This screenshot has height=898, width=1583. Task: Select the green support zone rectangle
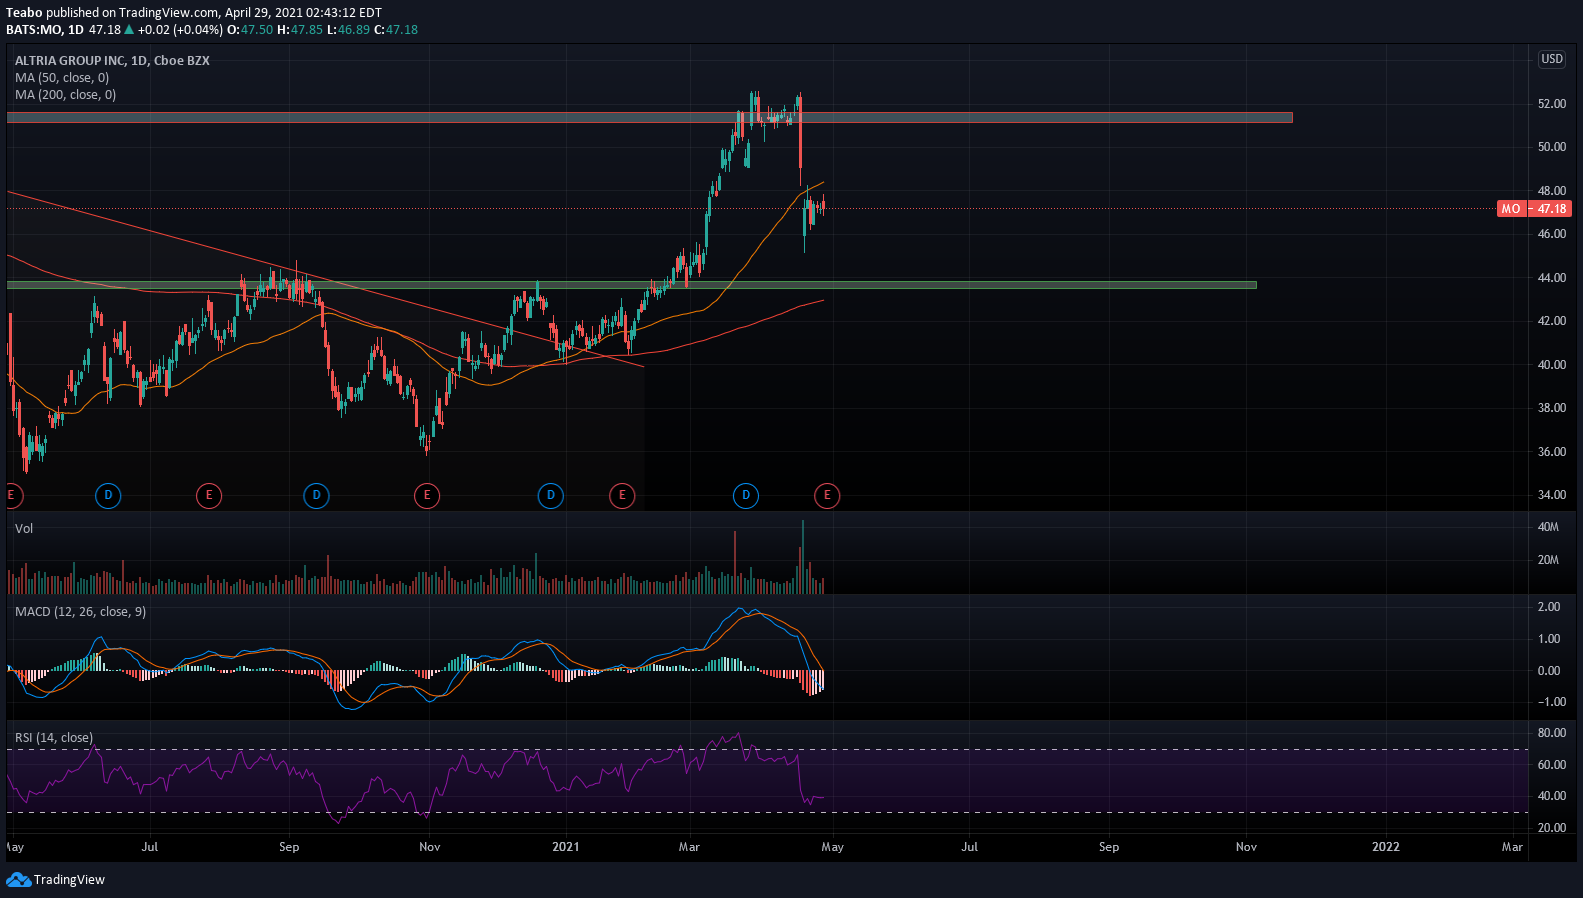(x=631, y=285)
